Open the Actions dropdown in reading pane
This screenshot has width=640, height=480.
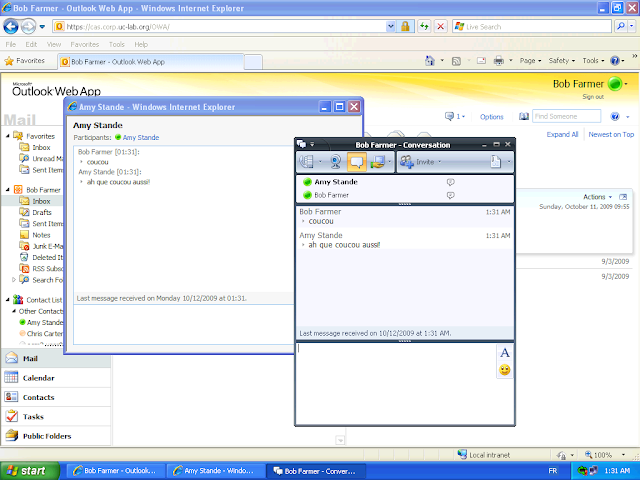(x=598, y=197)
